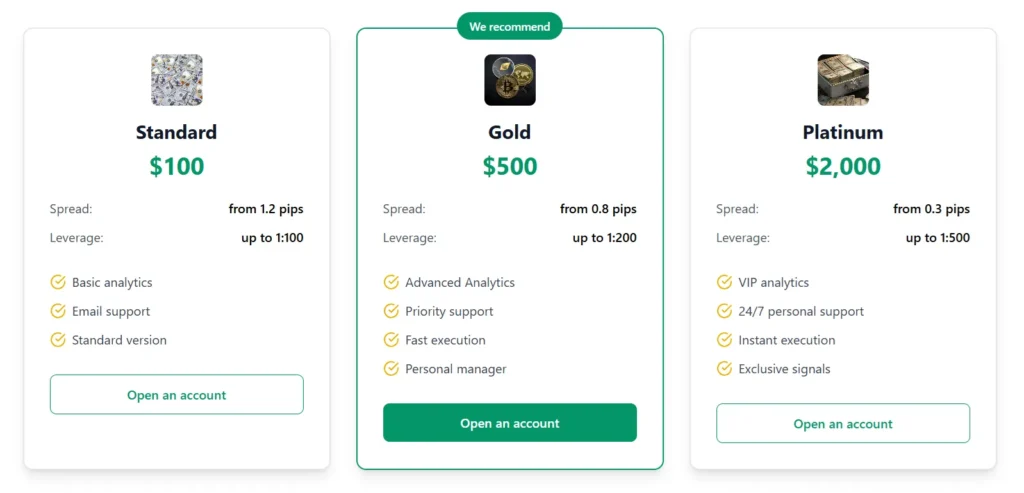The height and width of the screenshot is (493, 1024).
Task: Open an account under Standard plan
Action: (177, 395)
